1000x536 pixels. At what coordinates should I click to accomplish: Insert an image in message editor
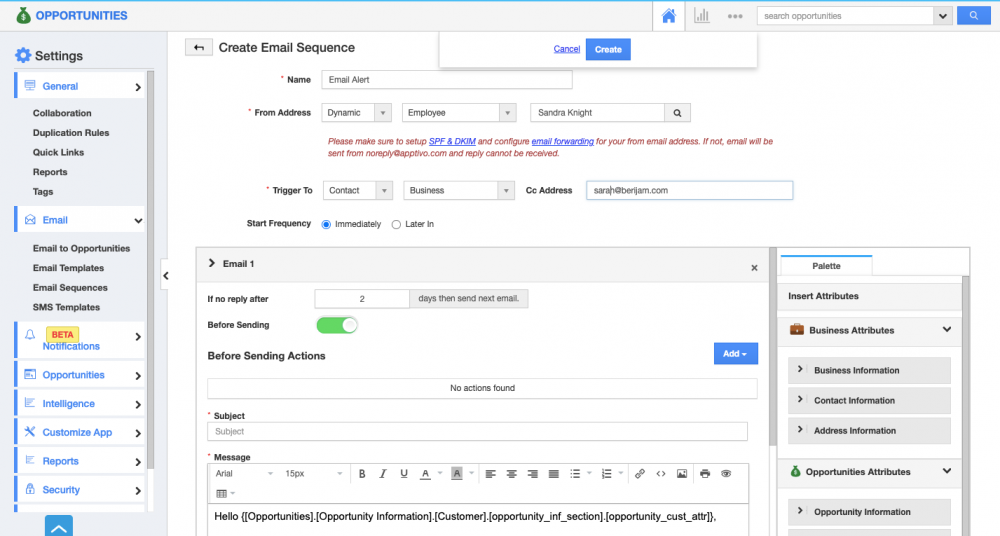point(681,474)
